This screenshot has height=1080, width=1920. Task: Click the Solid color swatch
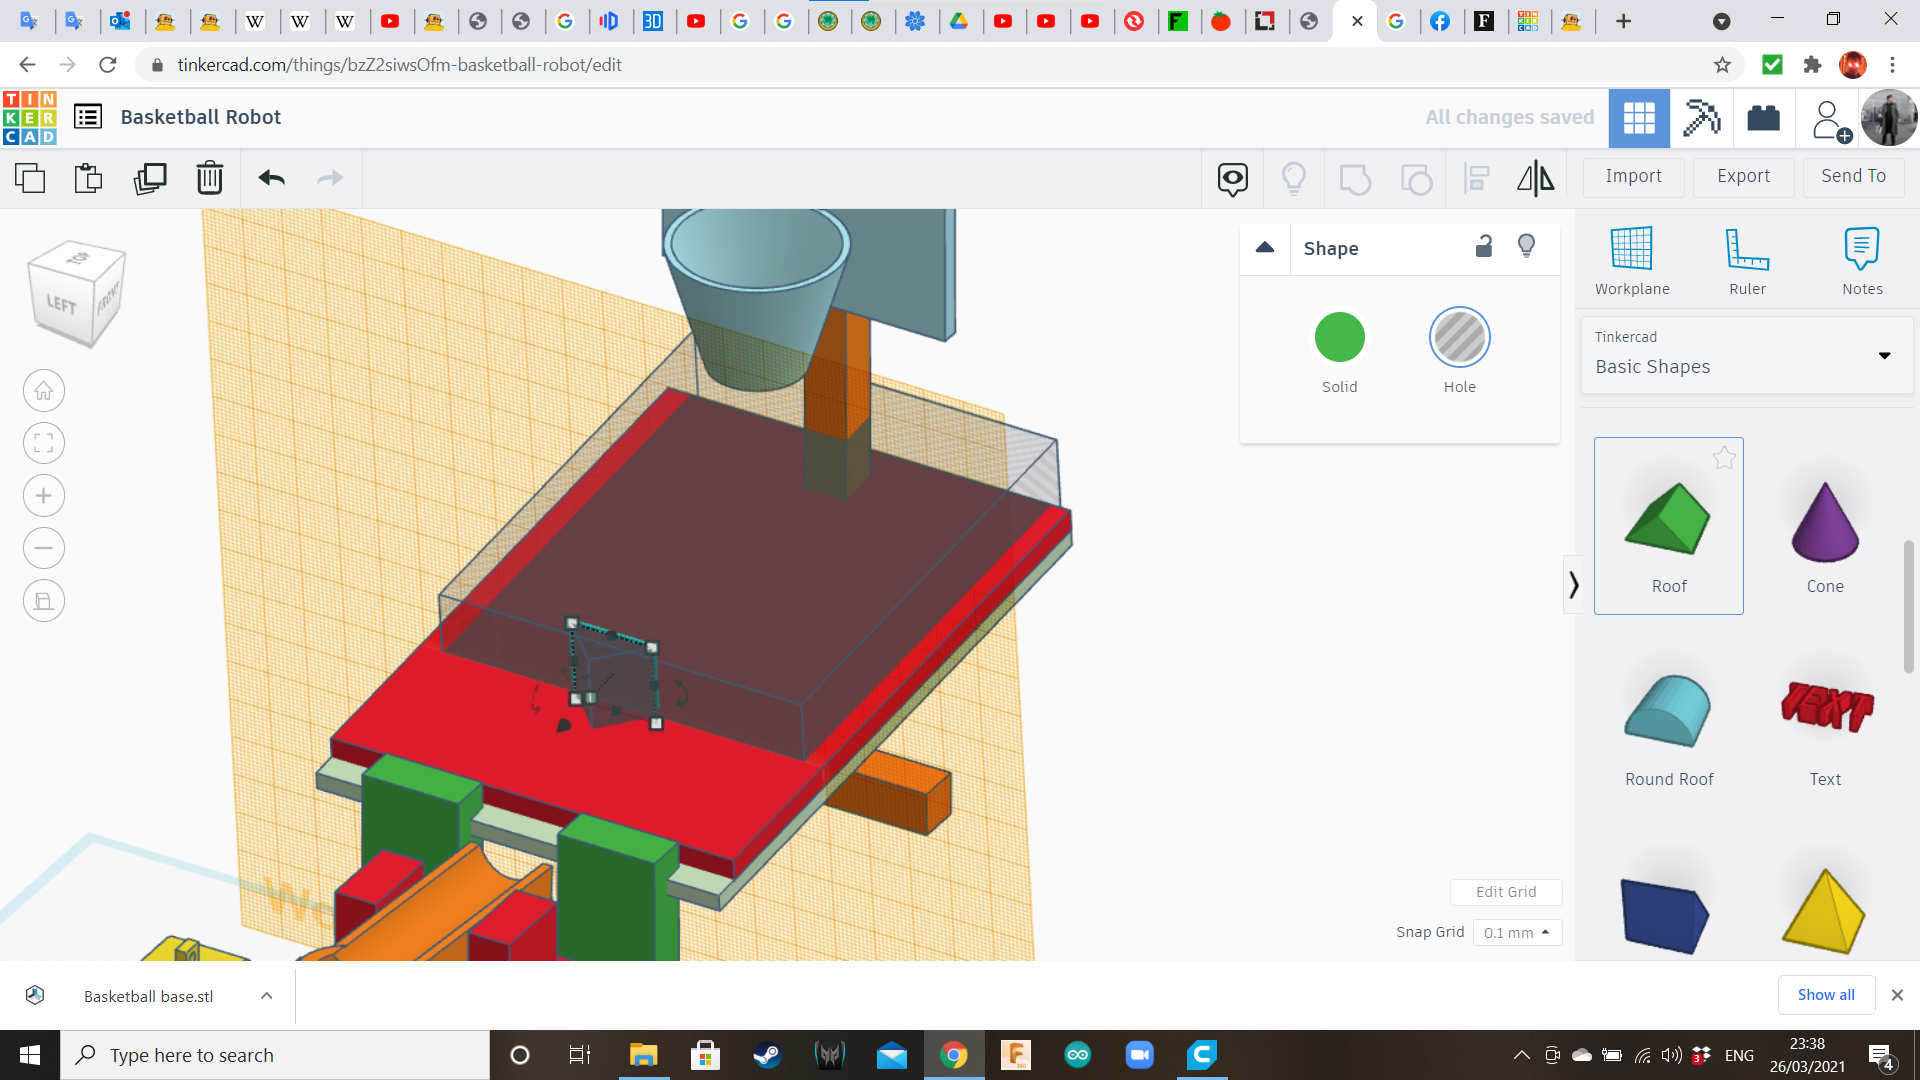click(1339, 337)
